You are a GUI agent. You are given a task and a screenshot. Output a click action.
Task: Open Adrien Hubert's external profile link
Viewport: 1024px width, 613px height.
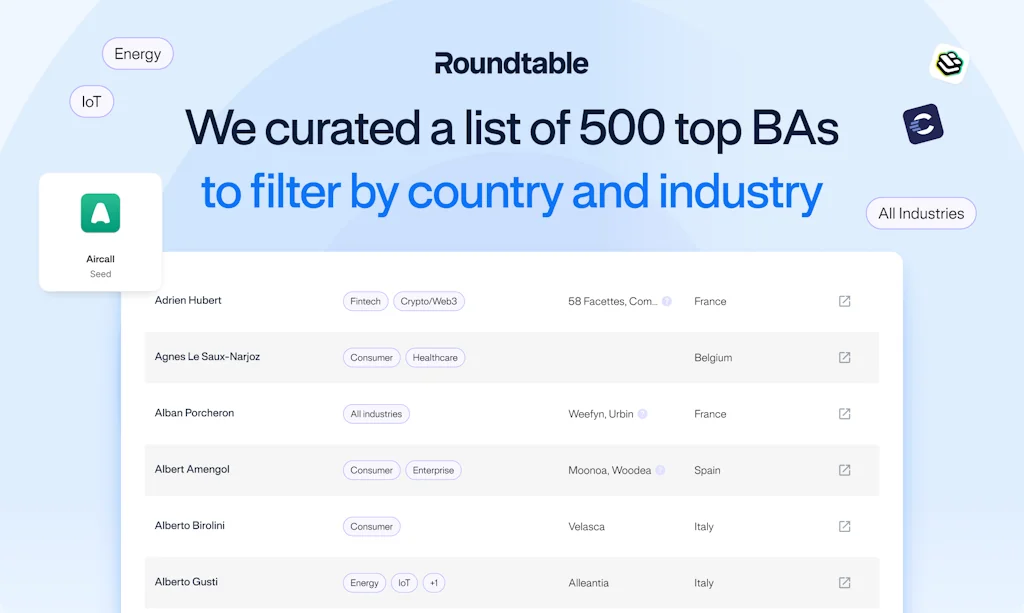coord(844,301)
